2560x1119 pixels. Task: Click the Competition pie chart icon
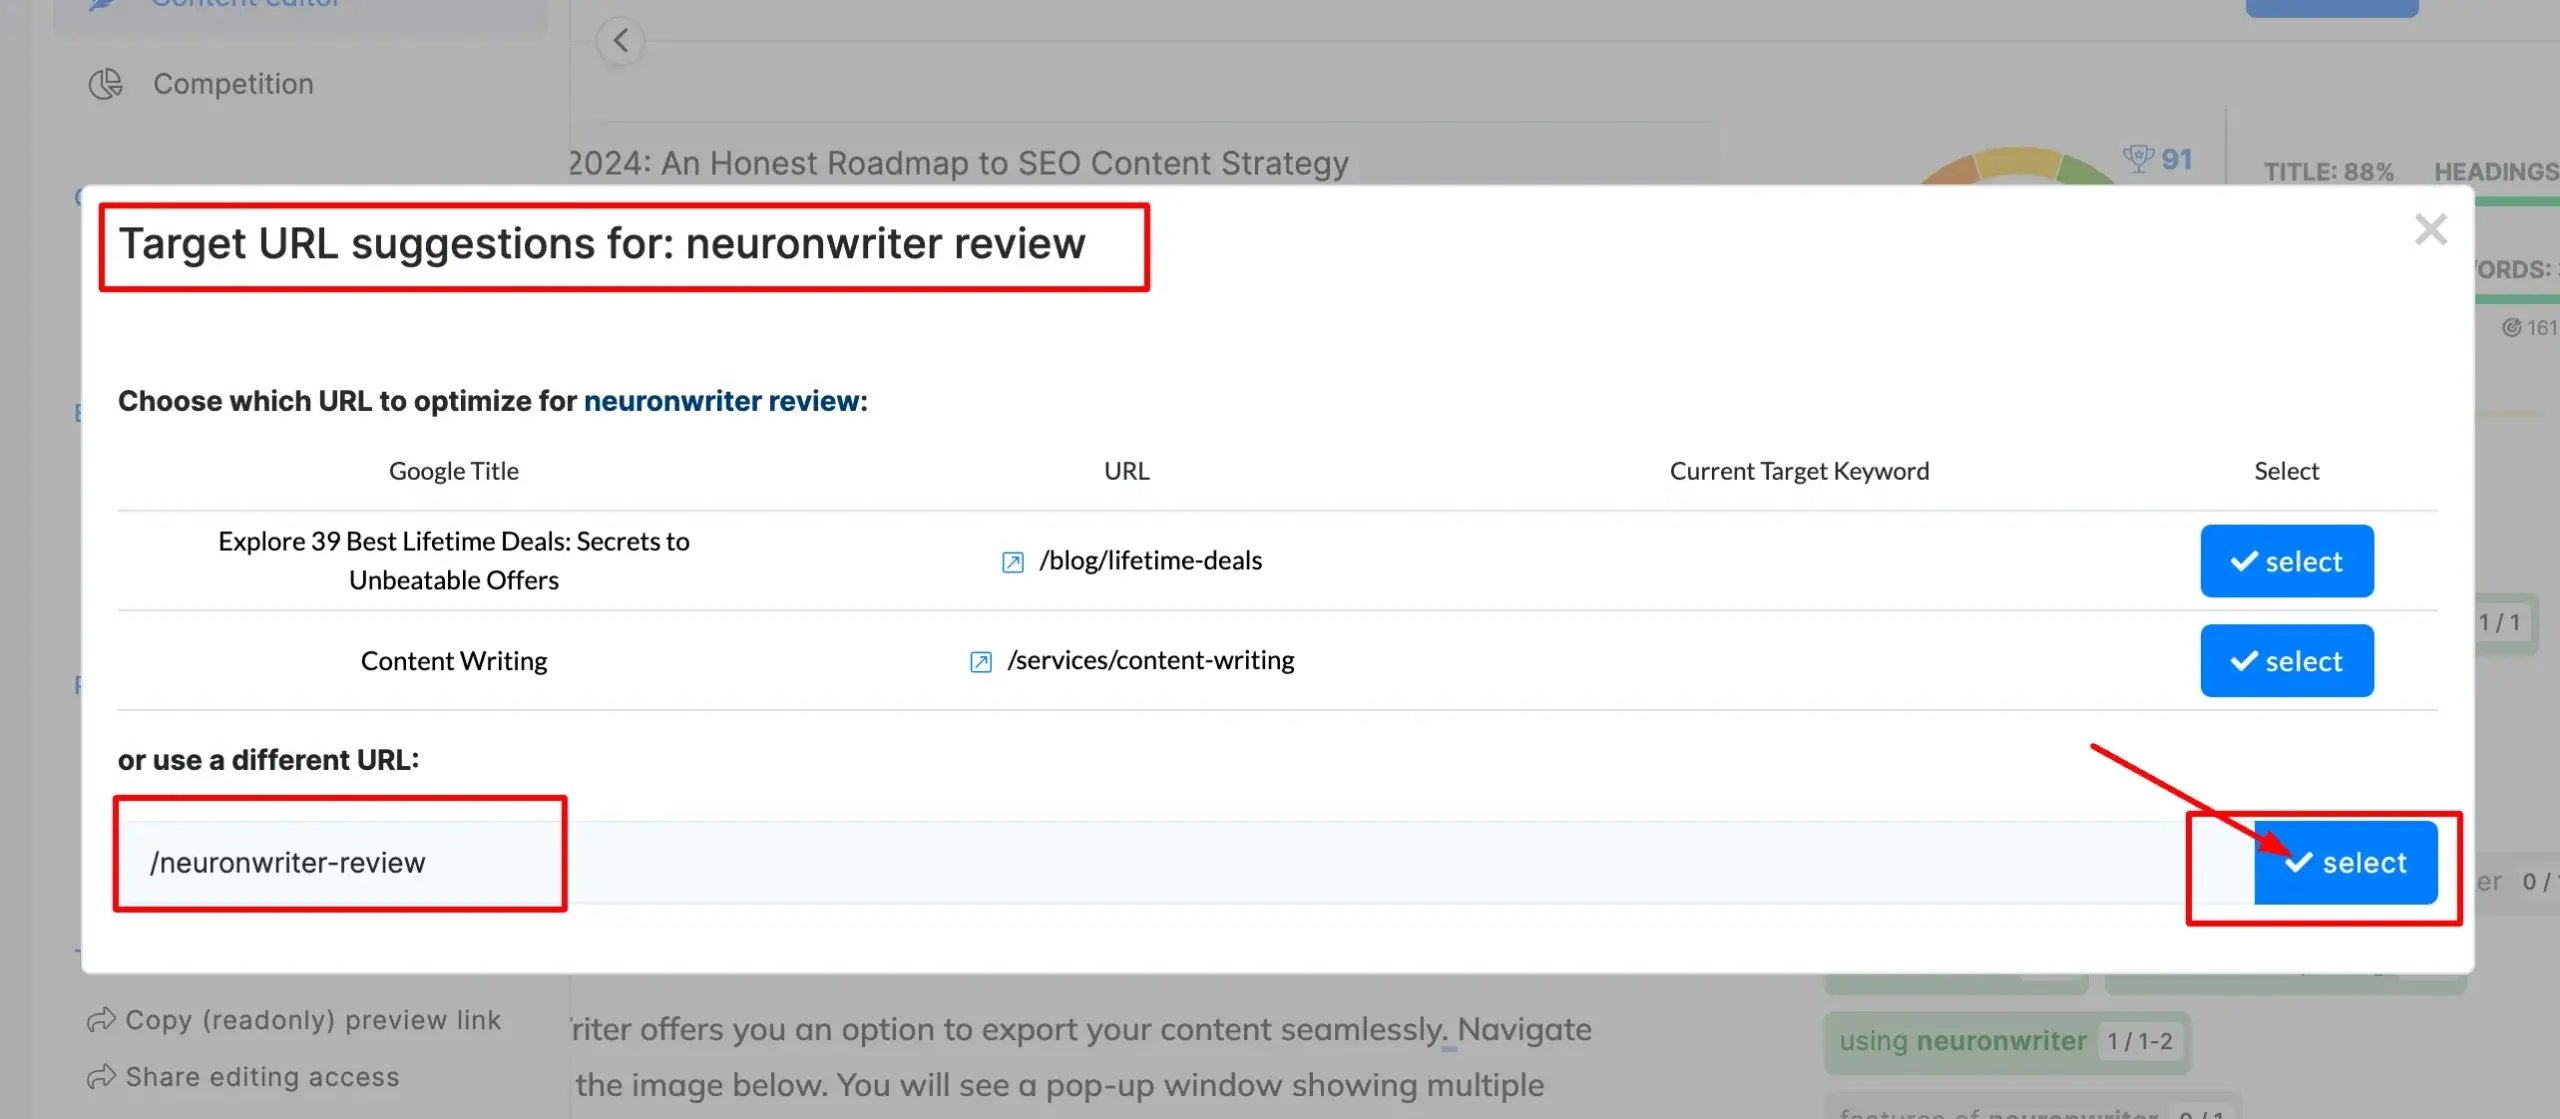pyautogui.click(x=105, y=84)
